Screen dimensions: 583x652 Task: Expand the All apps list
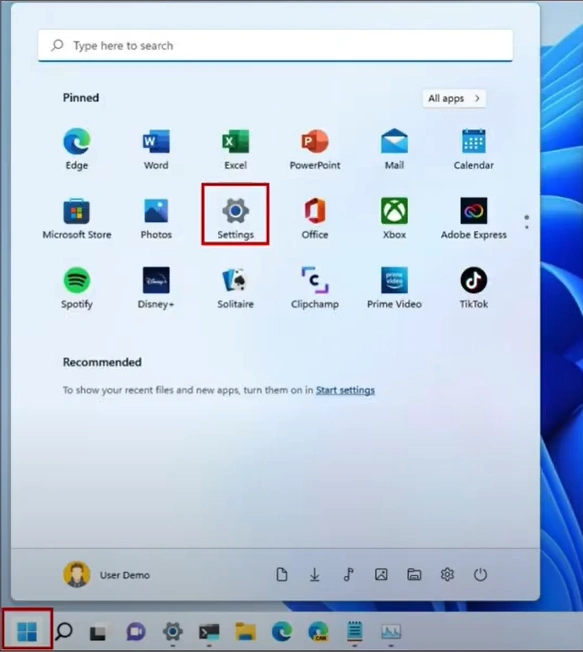coord(454,99)
